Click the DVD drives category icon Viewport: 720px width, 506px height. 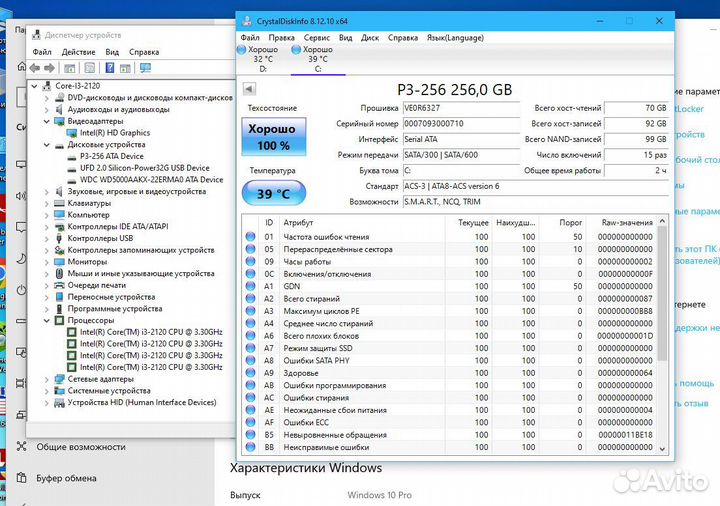pyautogui.click(x=59, y=97)
